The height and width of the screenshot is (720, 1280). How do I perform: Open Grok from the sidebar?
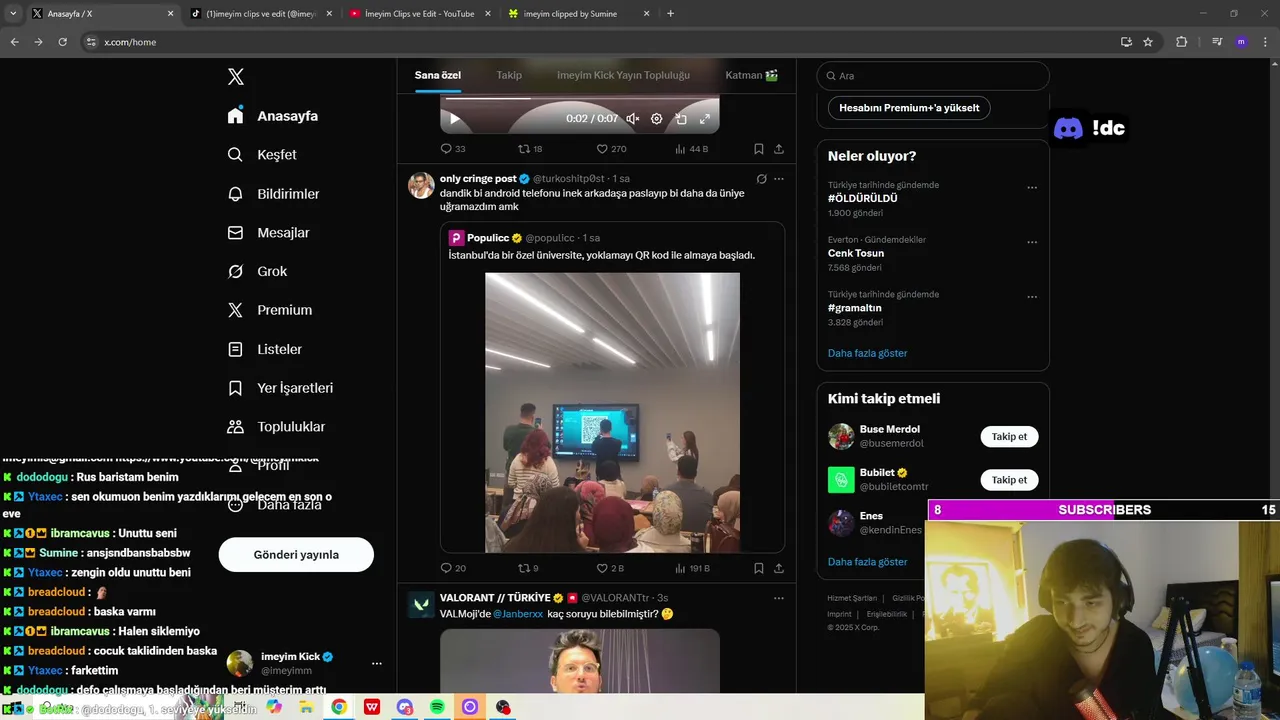click(x=257, y=272)
